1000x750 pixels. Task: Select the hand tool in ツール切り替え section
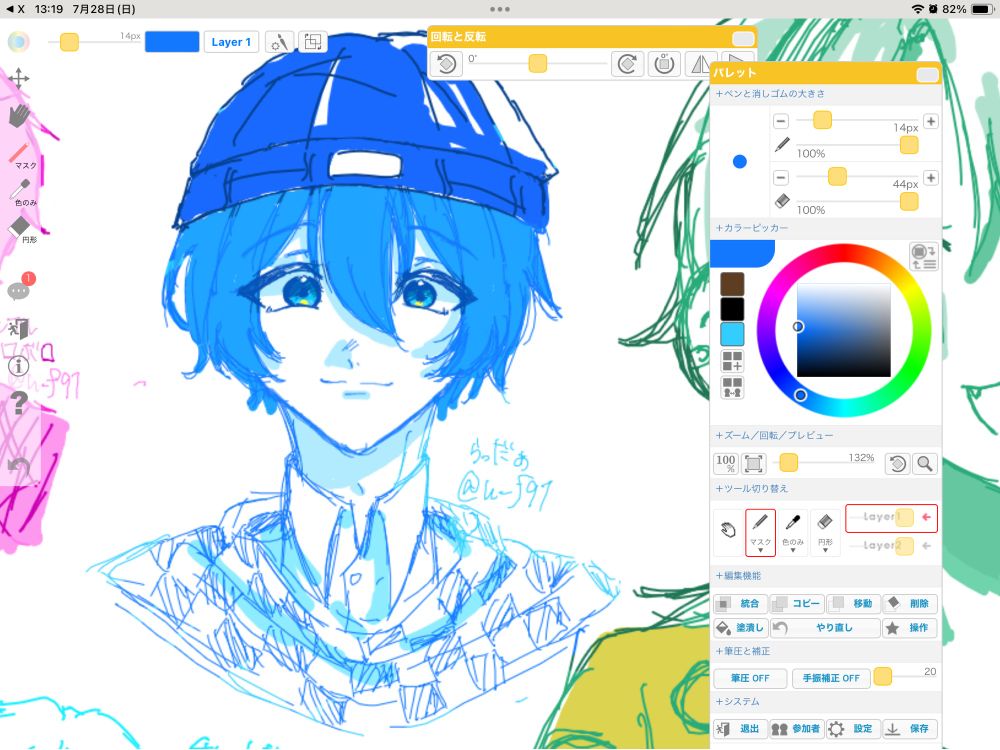pos(728,529)
